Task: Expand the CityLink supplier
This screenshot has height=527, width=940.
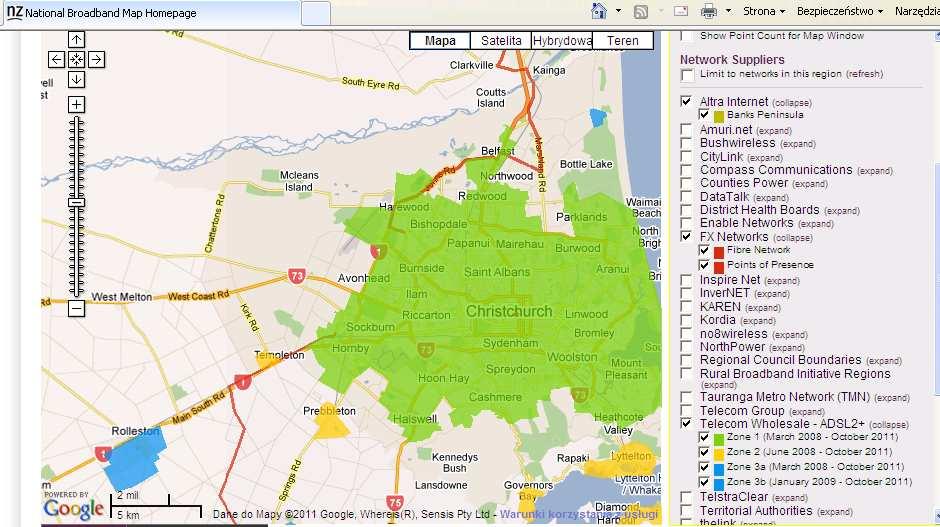Action: click(765, 158)
